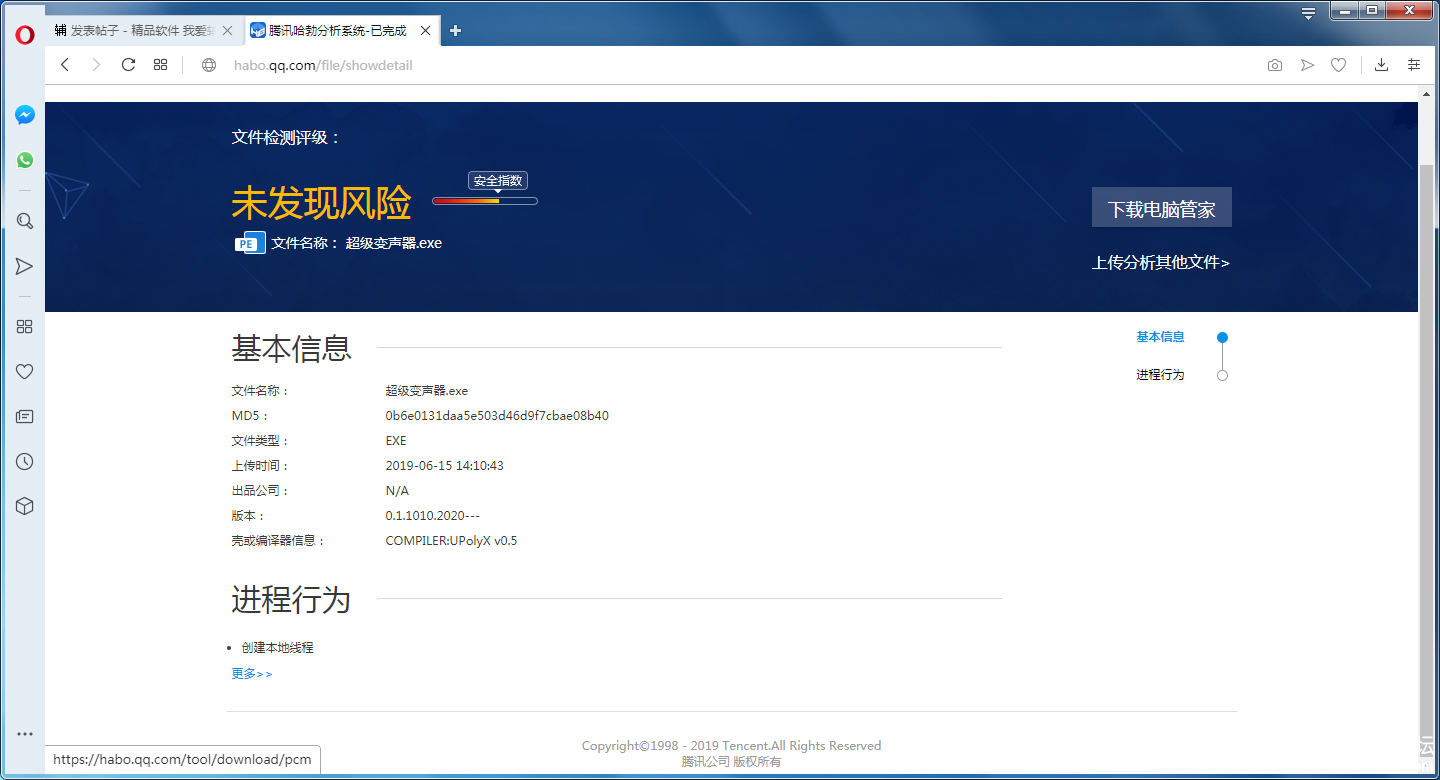This screenshot has width=1440, height=780.
Task: Click the 创建本地线程 behavior entry
Action: [278, 648]
